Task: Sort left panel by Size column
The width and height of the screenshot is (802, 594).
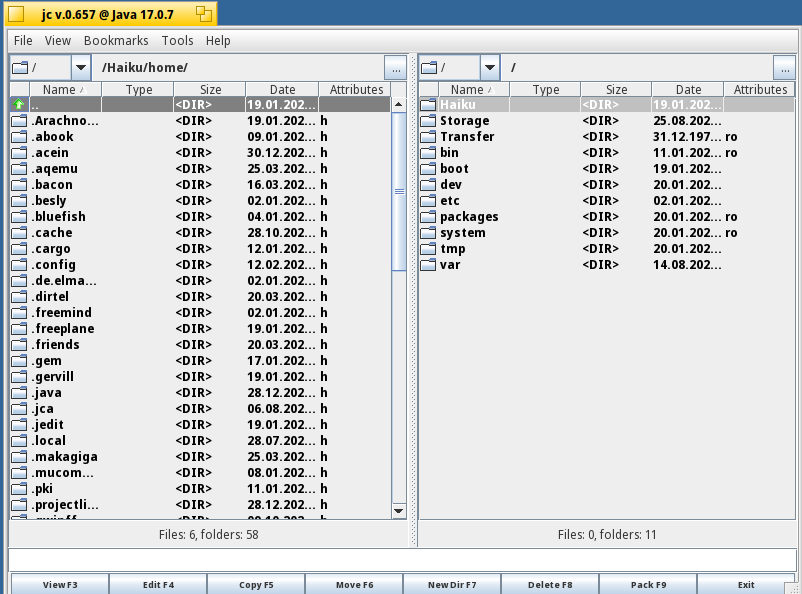Action: [210, 90]
